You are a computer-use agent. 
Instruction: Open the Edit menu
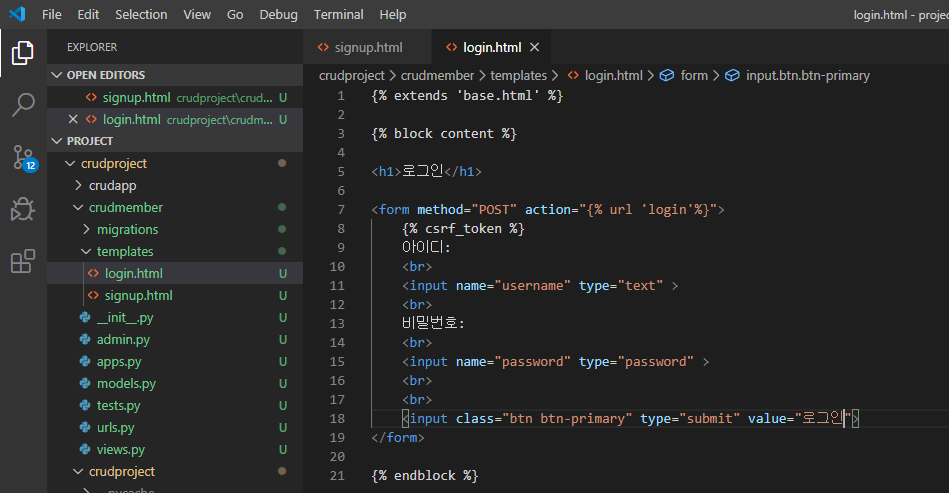(x=88, y=15)
